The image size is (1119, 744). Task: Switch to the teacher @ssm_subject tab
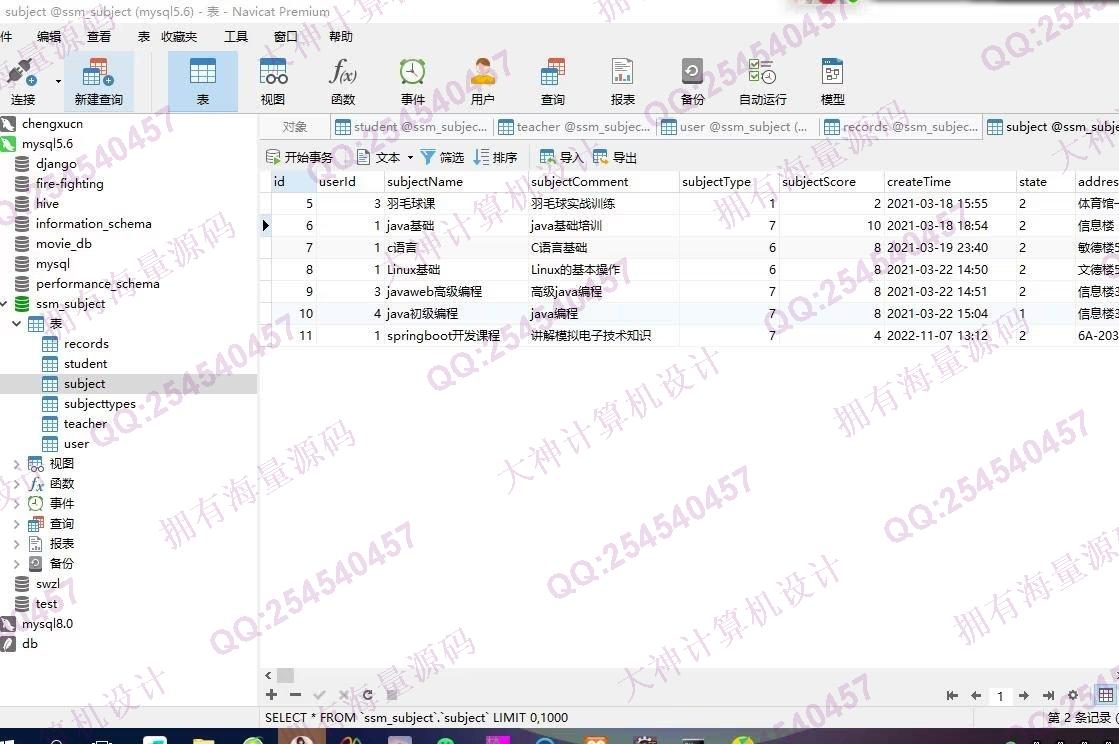(x=574, y=127)
